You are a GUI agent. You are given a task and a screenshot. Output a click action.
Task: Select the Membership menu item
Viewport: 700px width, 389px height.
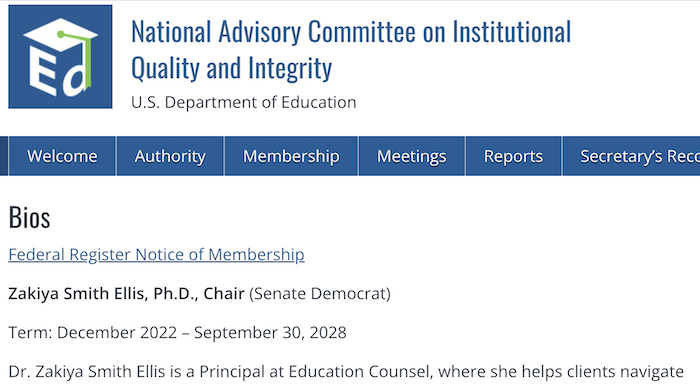click(291, 156)
